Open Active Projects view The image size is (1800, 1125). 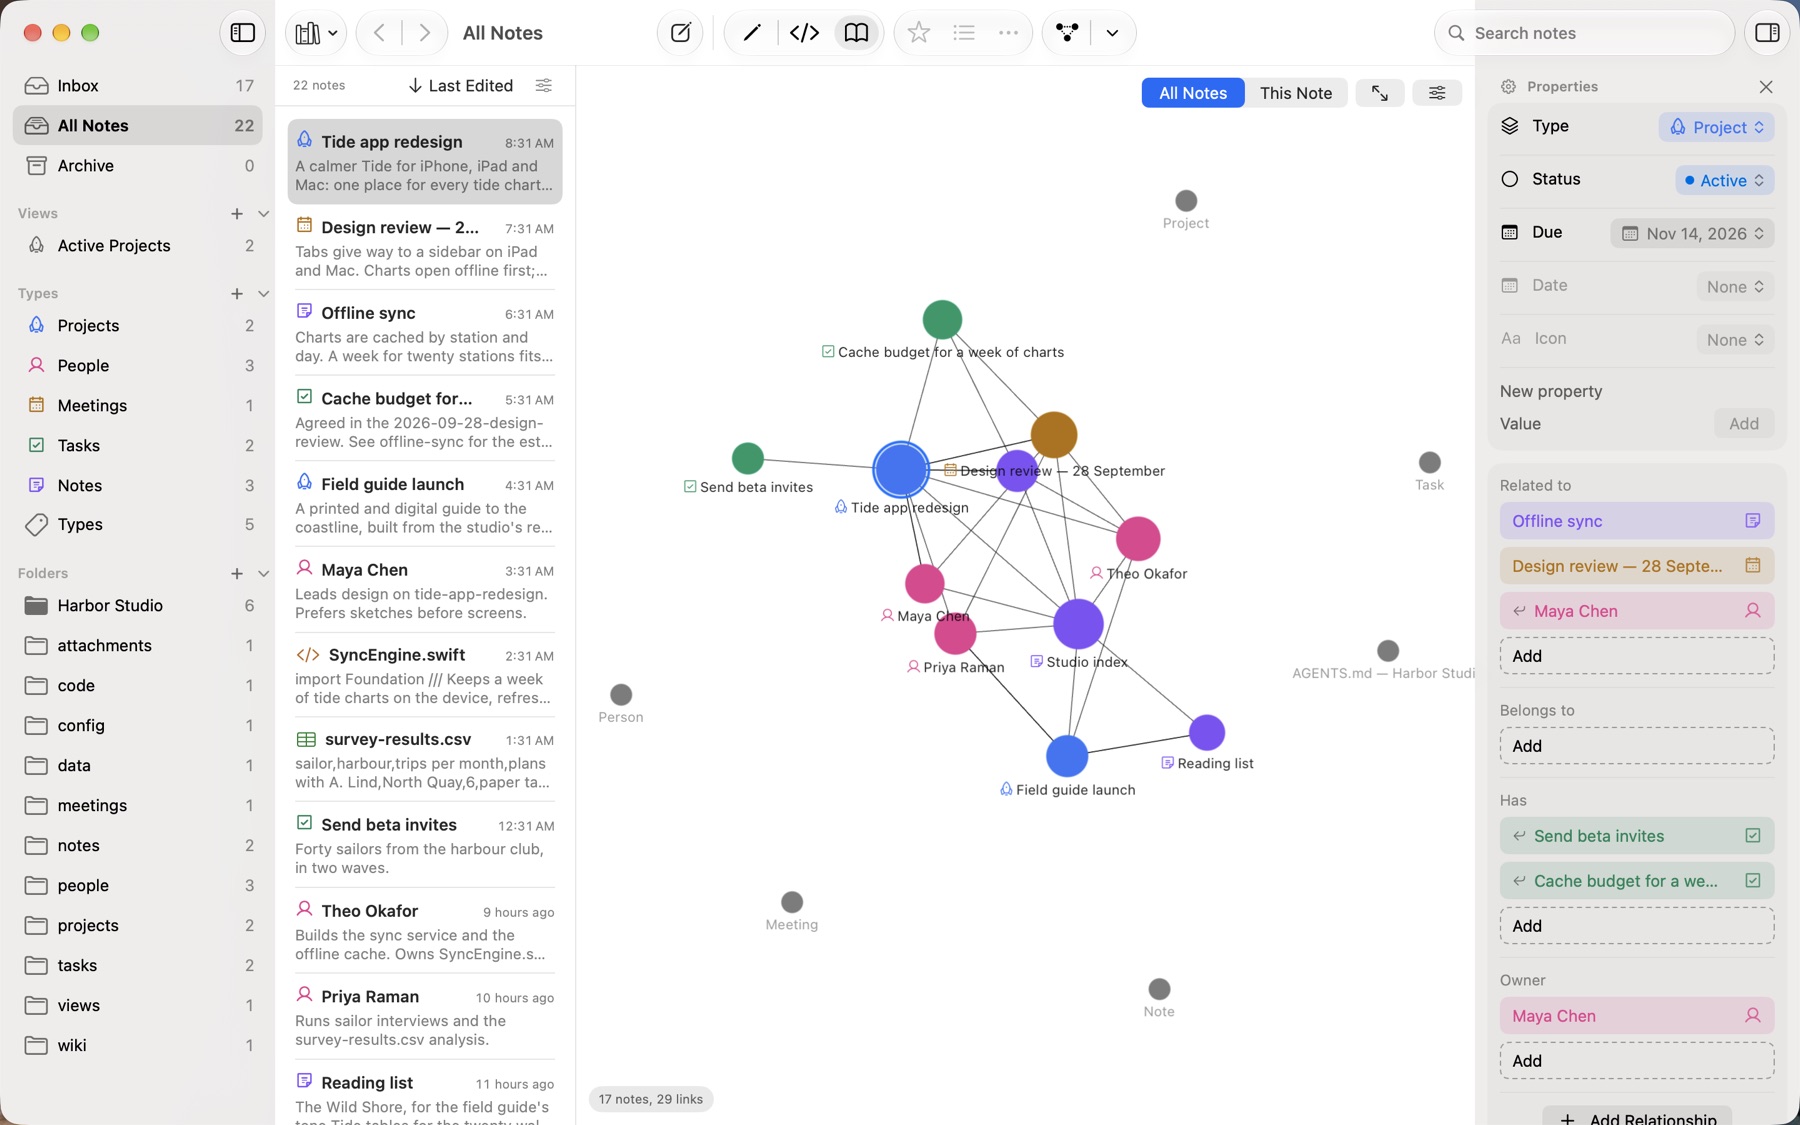click(138, 246)
